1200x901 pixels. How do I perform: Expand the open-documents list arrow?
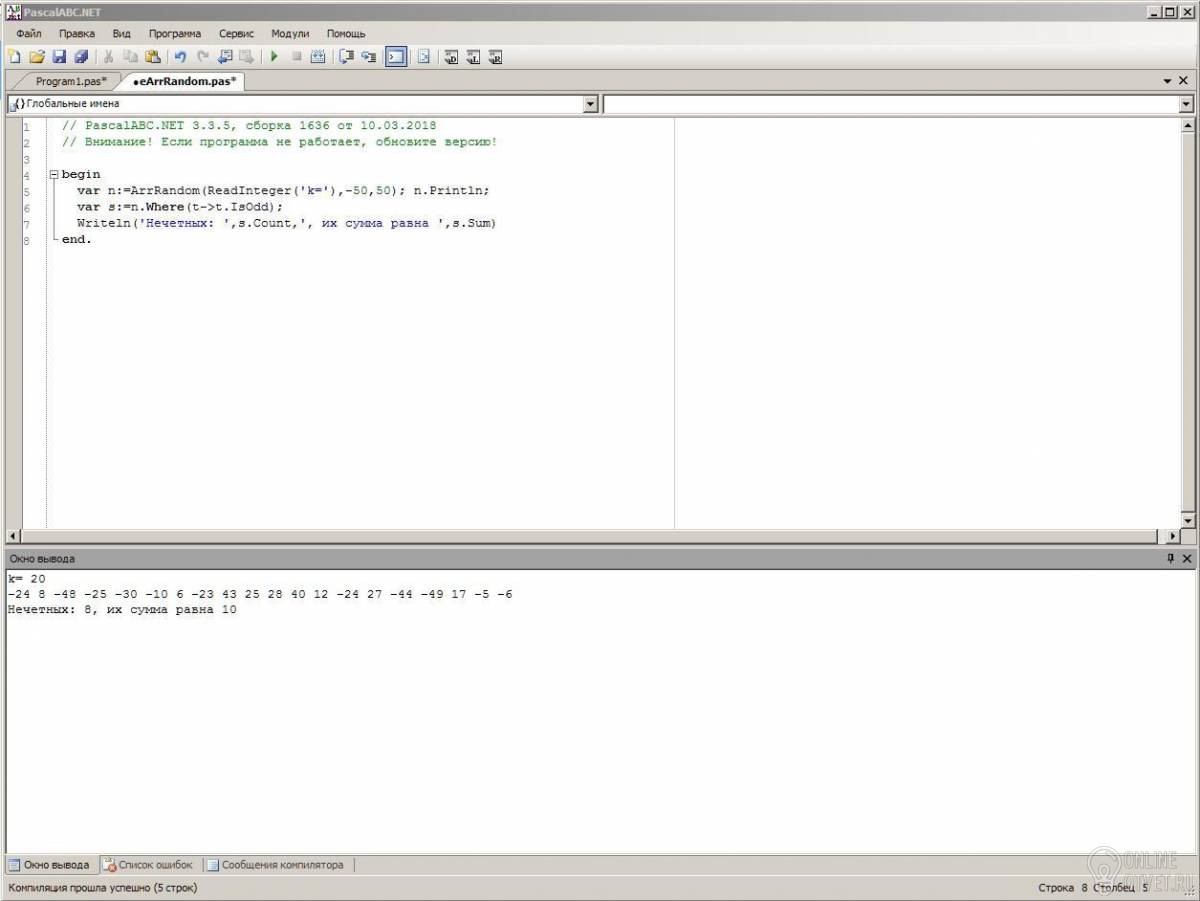pos(1167,81)
